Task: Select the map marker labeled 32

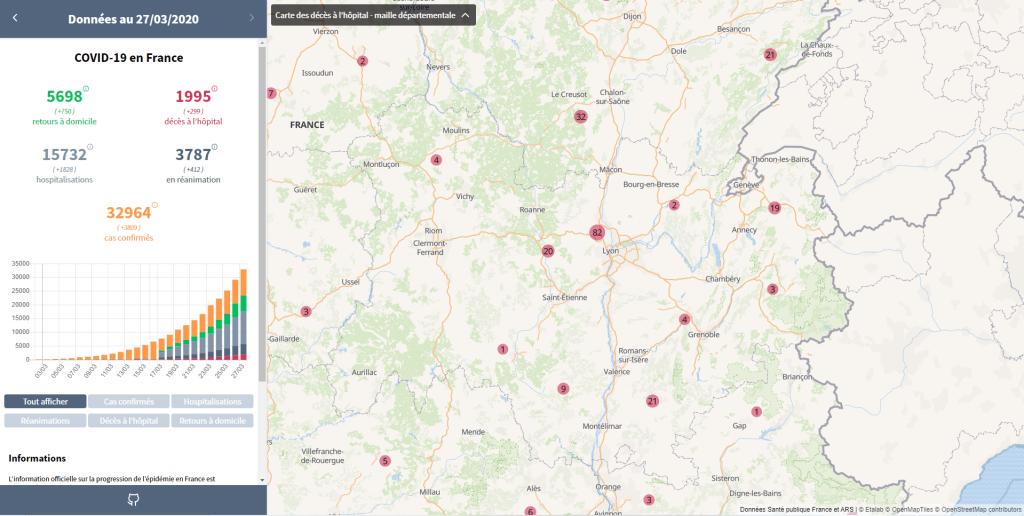Action: pyautogui.click(x=580, y=116)
